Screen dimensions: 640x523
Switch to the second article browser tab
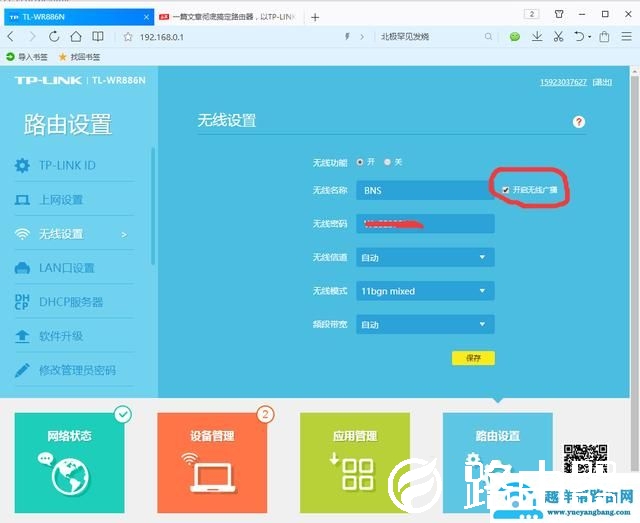[229, 17]
